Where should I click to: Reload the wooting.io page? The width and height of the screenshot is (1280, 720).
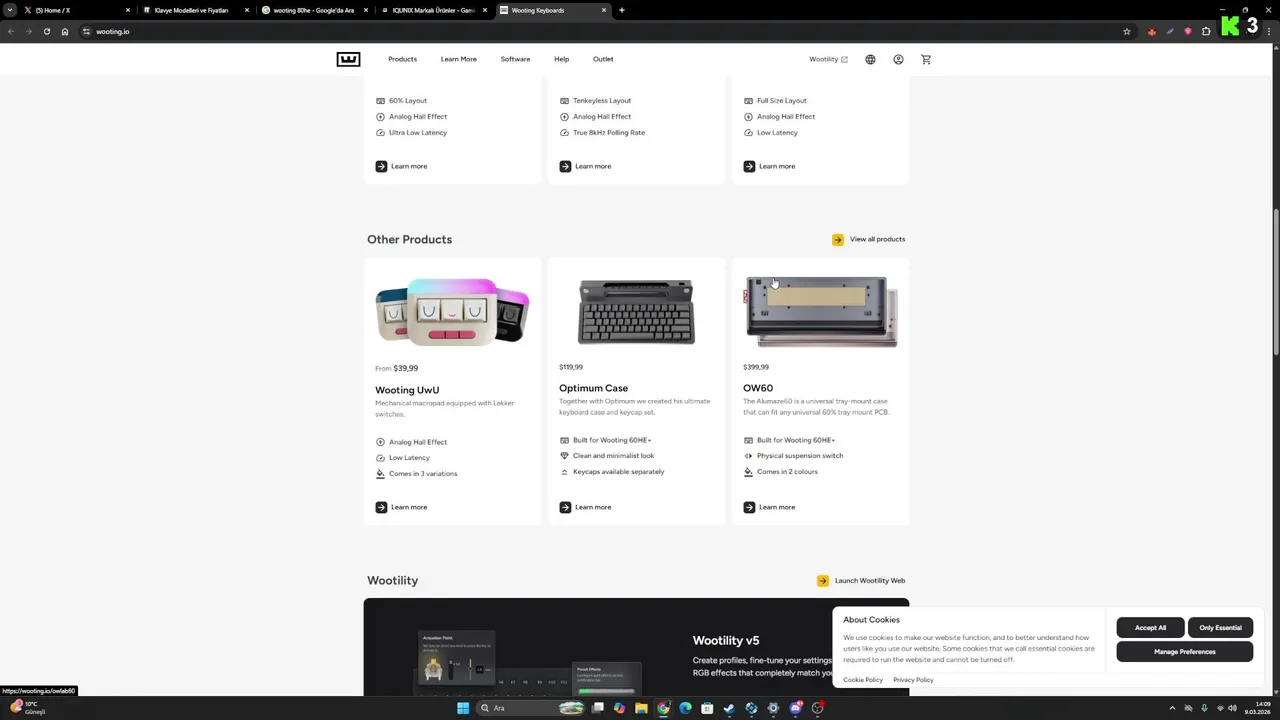[x=46, y=31]
